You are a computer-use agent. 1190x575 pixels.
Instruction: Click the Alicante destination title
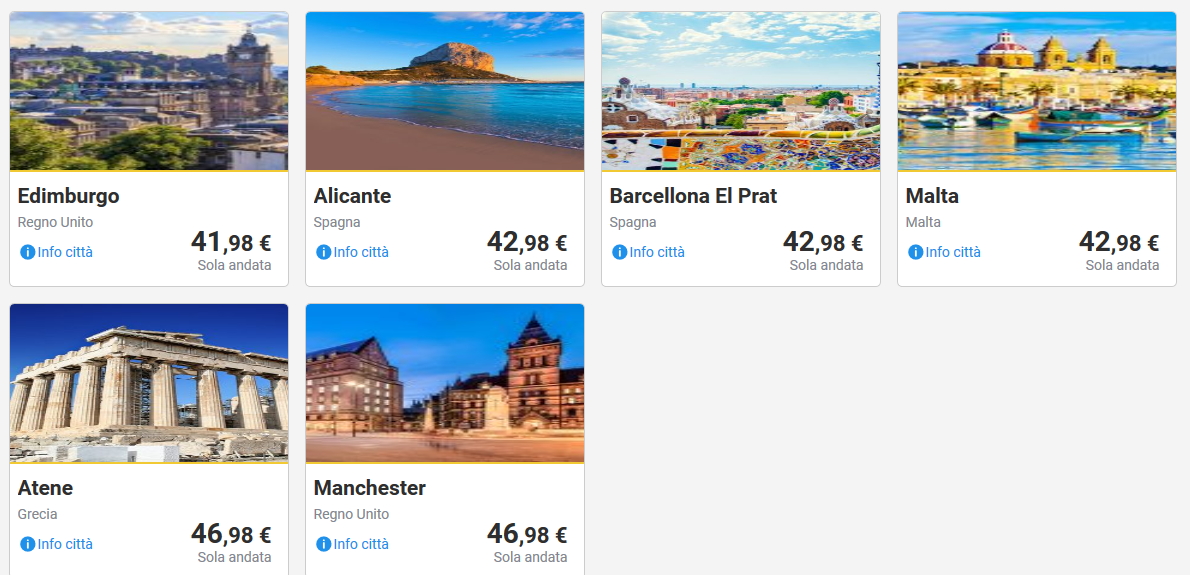pyautogui.click(x=352, y=196)
